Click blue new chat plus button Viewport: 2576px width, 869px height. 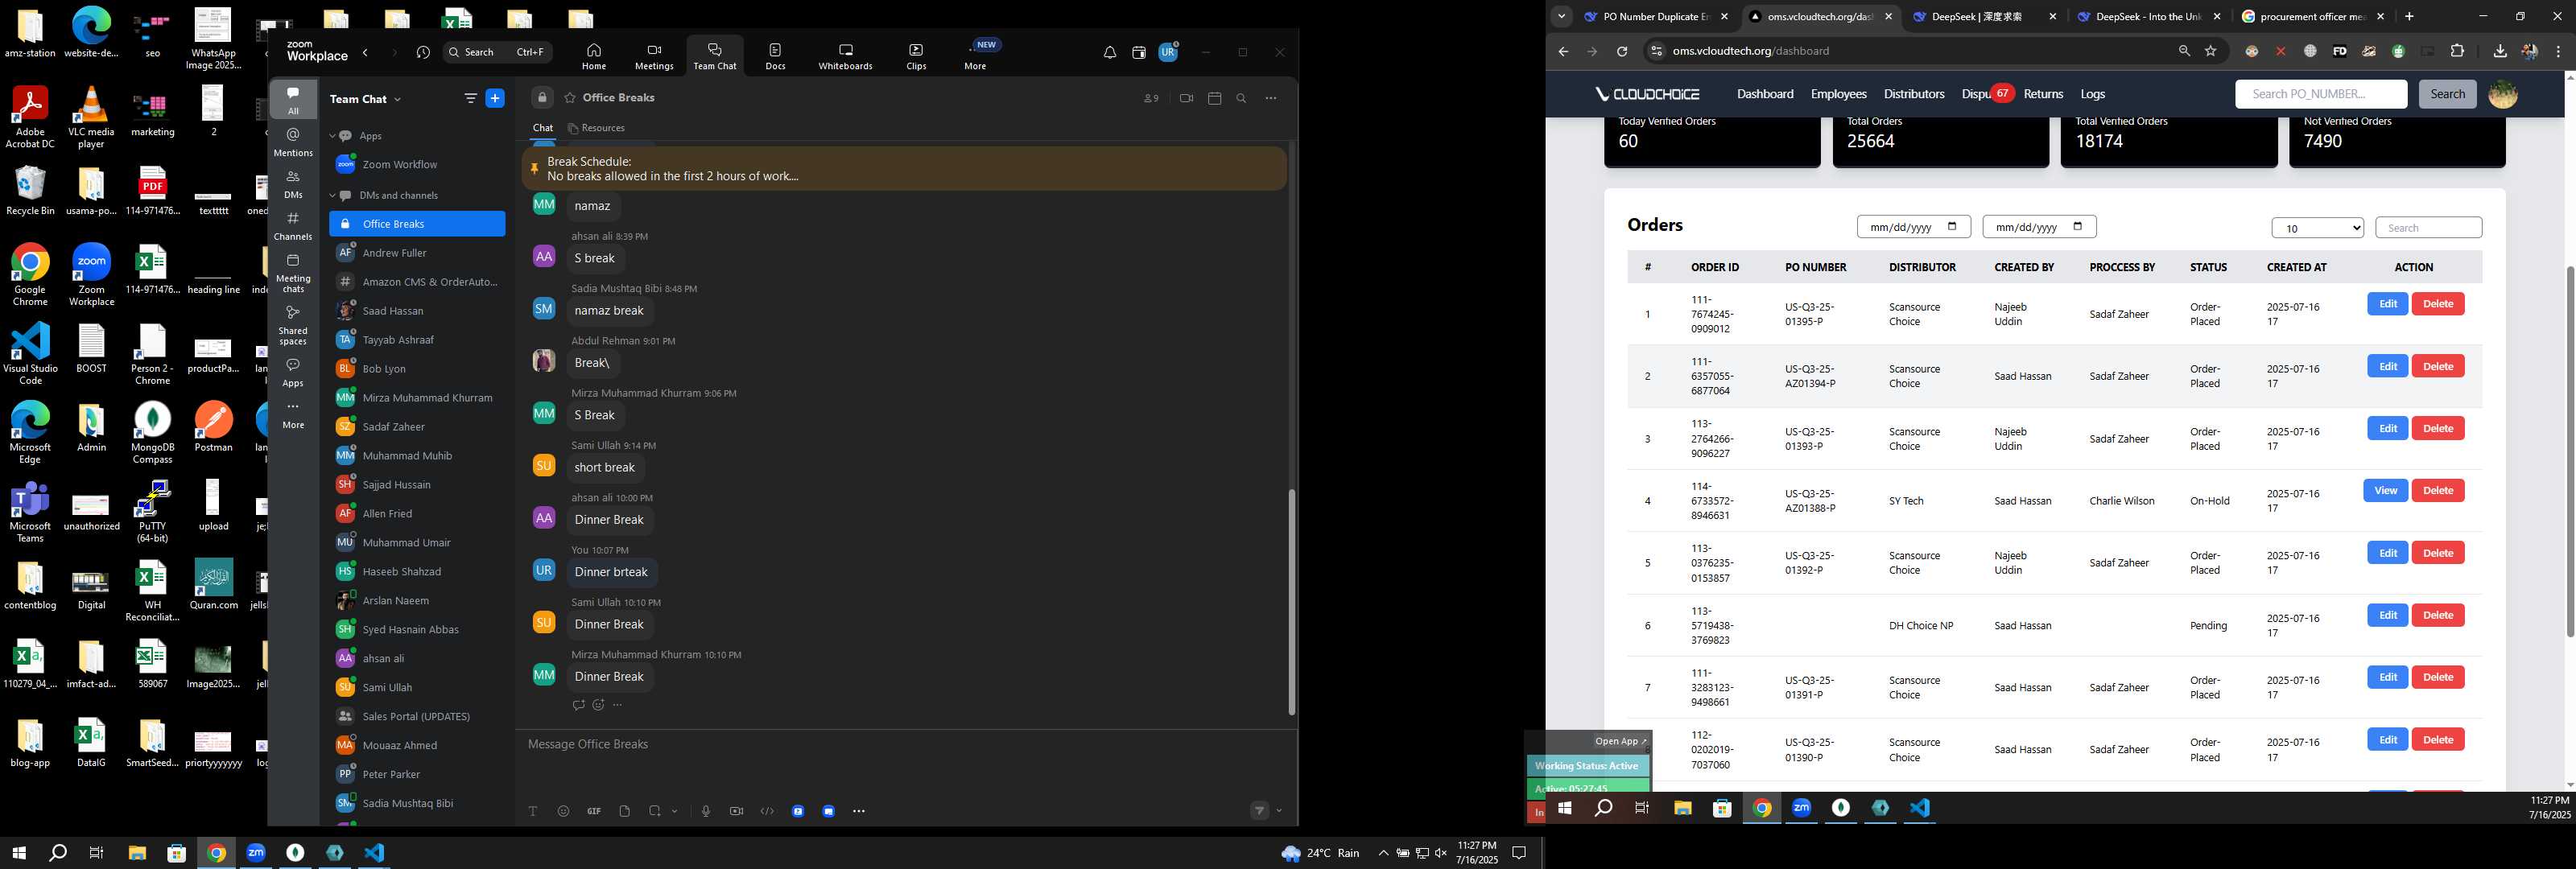[495, 98]
